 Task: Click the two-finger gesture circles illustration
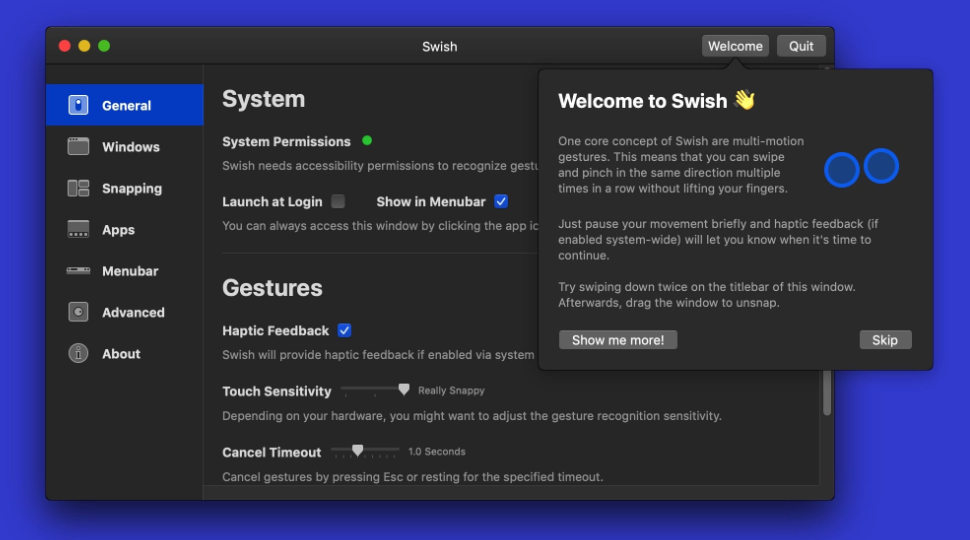[861, 168]
